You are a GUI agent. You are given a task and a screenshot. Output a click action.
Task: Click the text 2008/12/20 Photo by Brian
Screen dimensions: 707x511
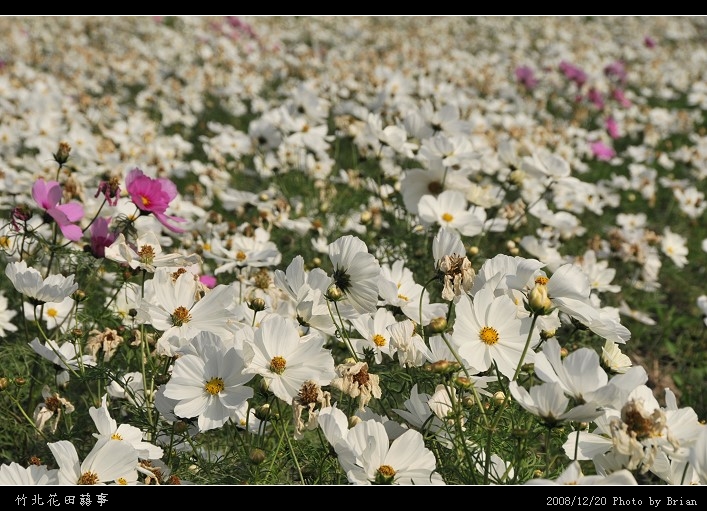click(621, 501)
